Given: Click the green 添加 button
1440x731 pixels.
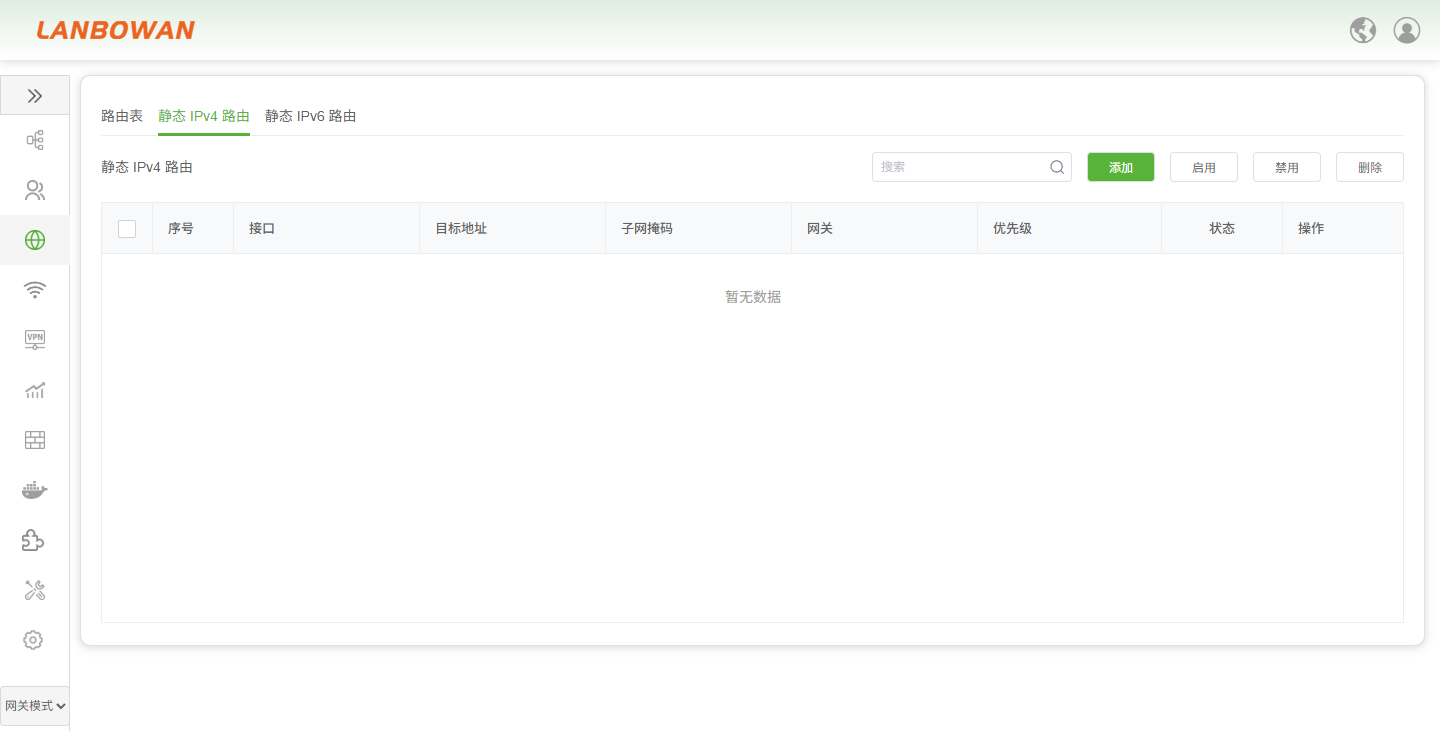Looking at the screenshot, I should 1121,167.
